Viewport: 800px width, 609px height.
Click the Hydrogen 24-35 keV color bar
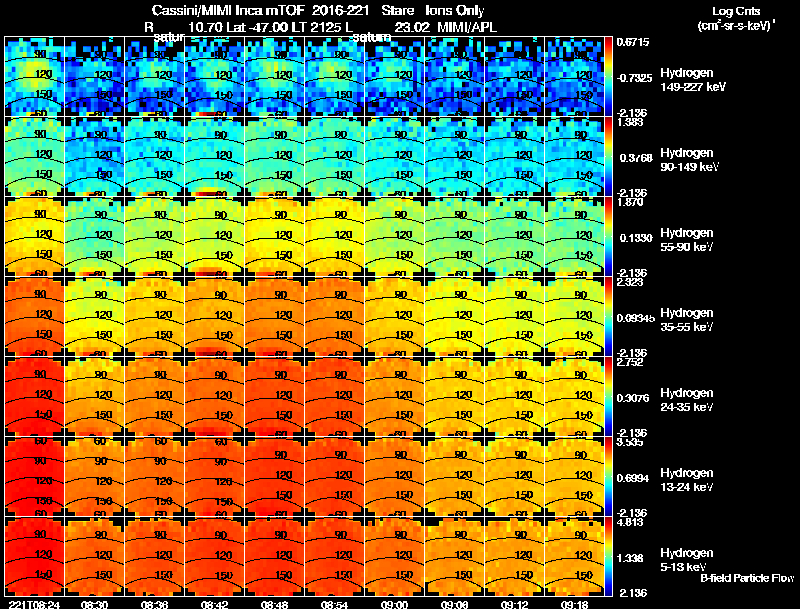click(x=609, y=396)
